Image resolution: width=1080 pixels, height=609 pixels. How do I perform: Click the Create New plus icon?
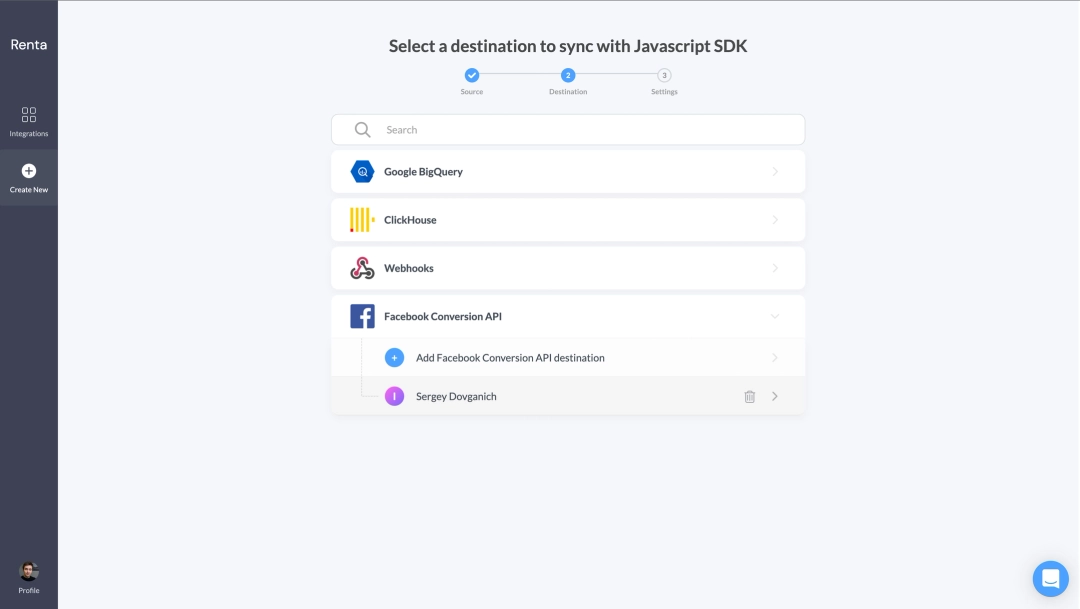click(x=27, y=172)
